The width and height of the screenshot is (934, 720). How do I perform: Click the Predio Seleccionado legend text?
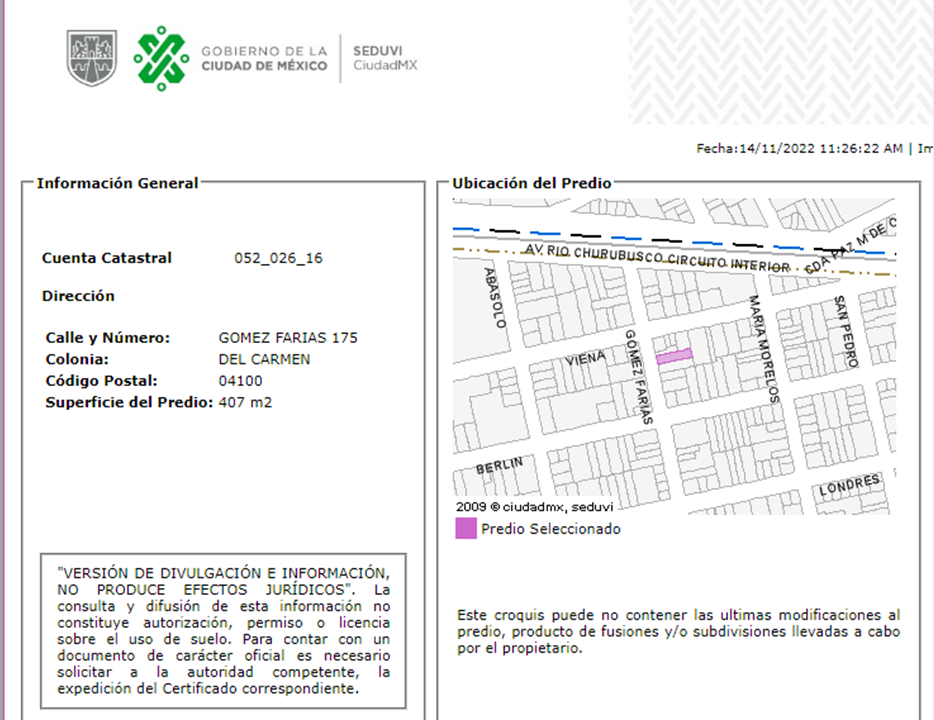point(551,529)
